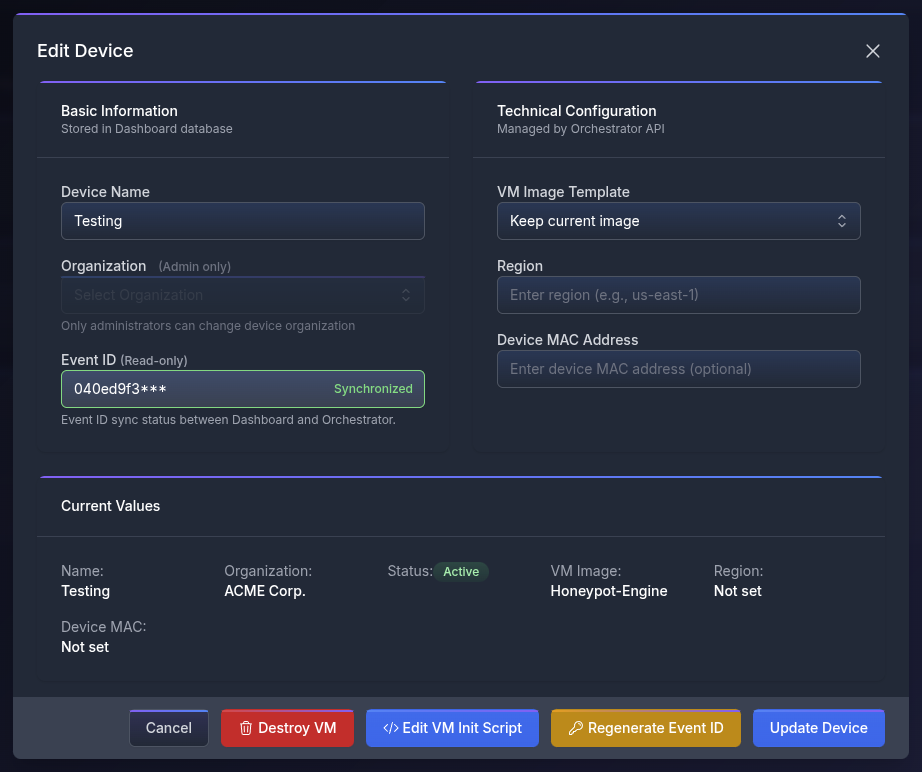Click the Current Values section heading
The width and height of the screenshot is (922, 772).
[110, 506]
